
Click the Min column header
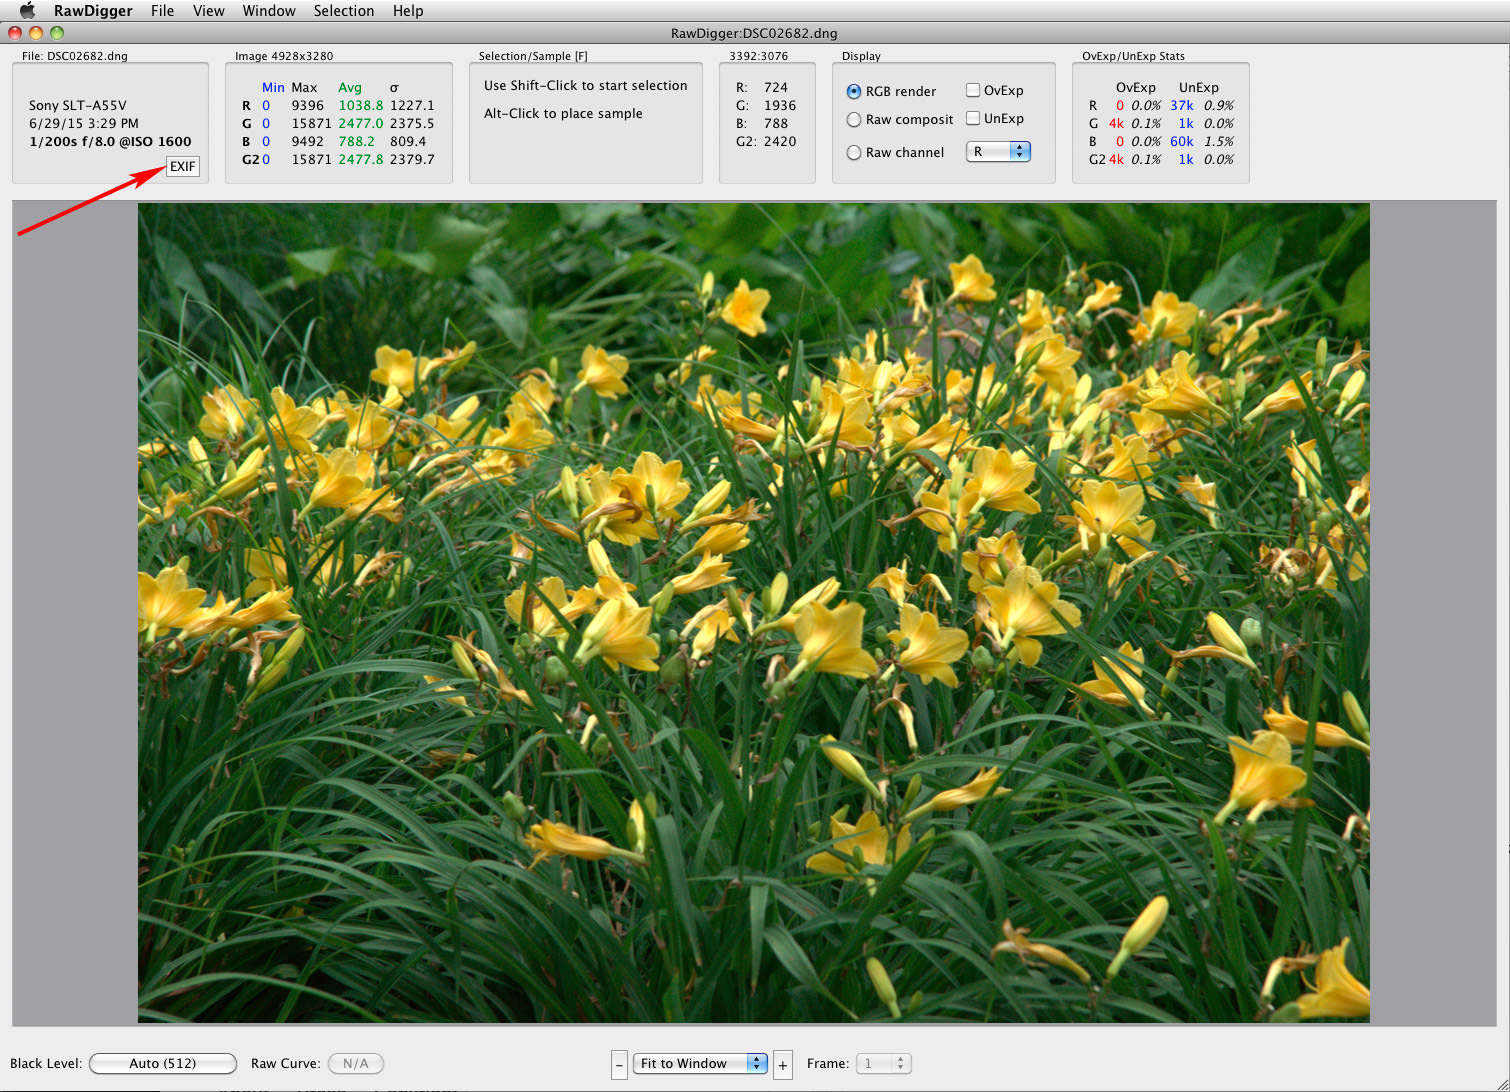273,87
